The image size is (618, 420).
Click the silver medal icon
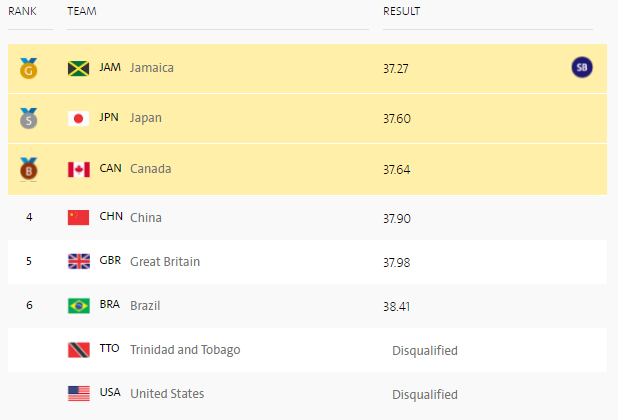point(29,118)
